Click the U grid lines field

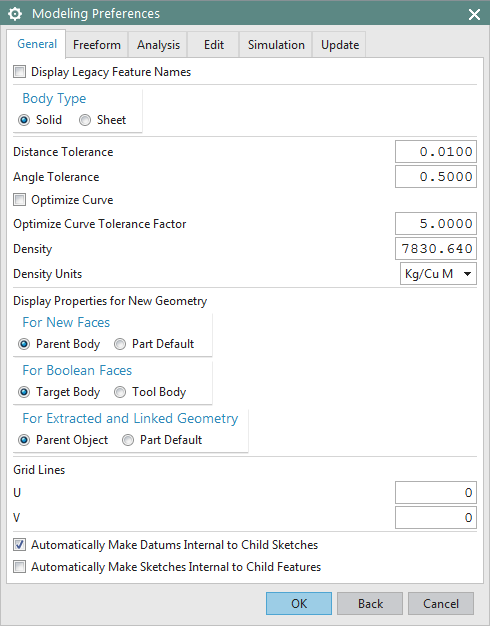(436, 493)
